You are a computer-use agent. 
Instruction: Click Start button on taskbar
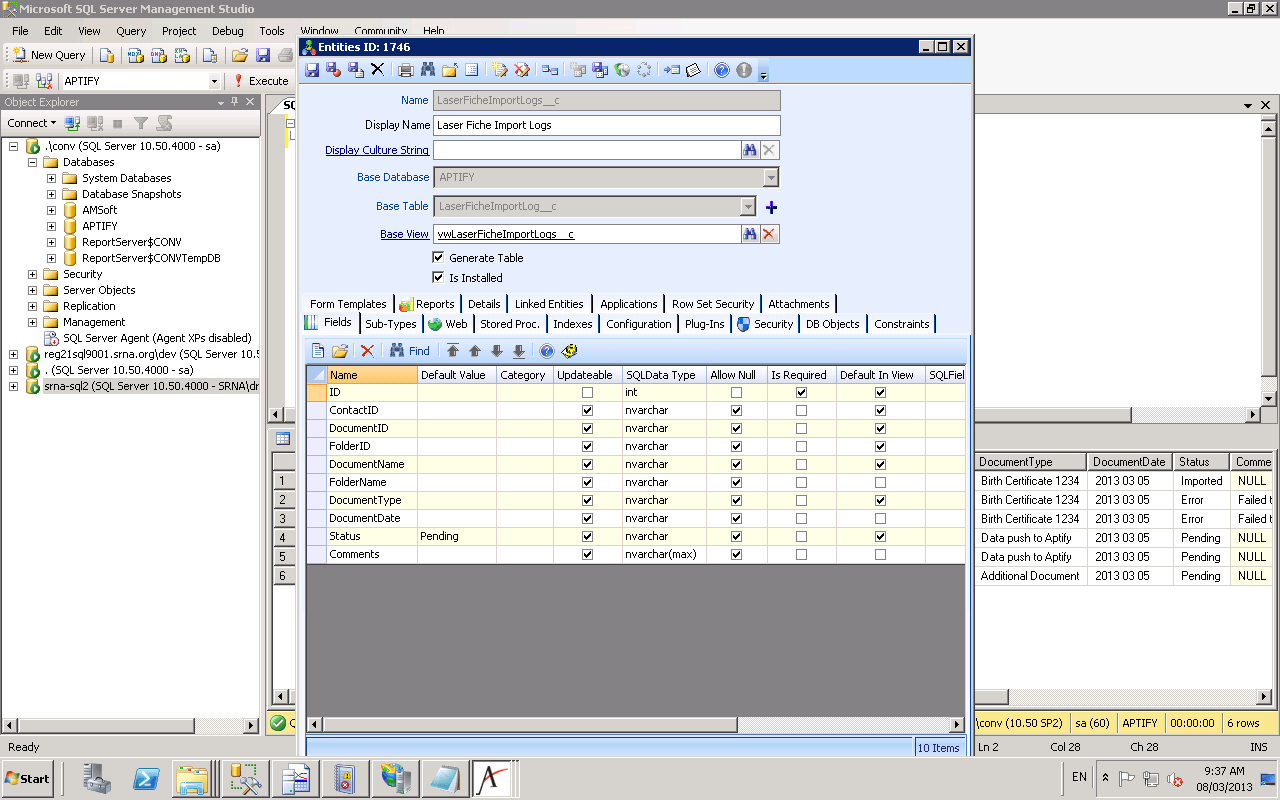28,778
